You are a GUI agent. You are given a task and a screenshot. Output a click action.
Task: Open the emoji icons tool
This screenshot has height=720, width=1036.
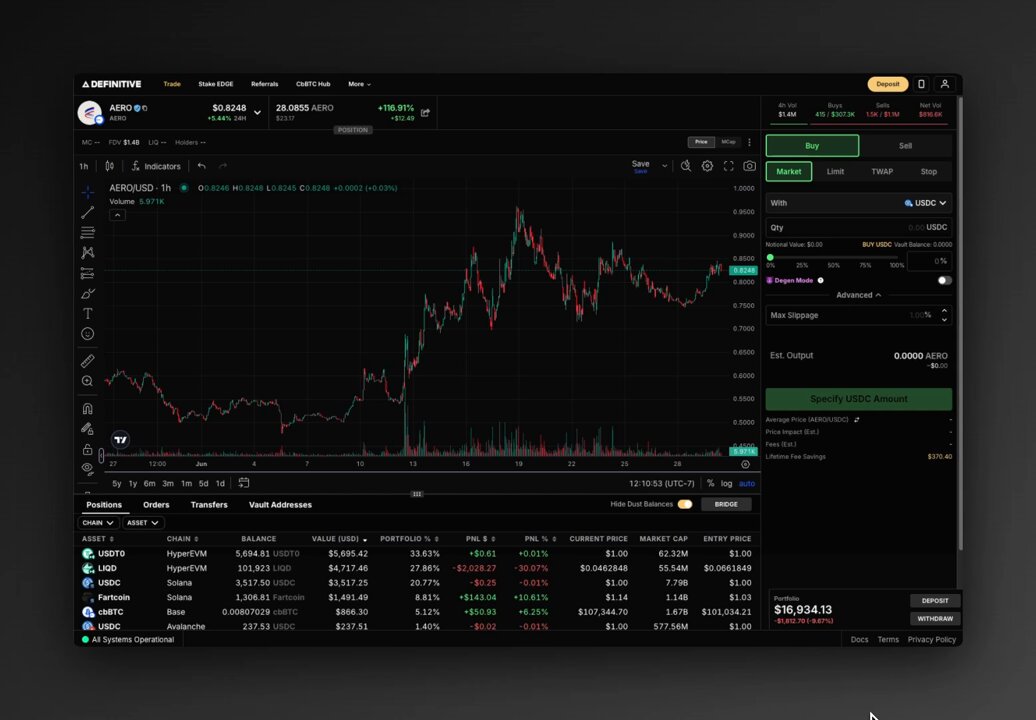pyautogui.click(x=87, y=334)
